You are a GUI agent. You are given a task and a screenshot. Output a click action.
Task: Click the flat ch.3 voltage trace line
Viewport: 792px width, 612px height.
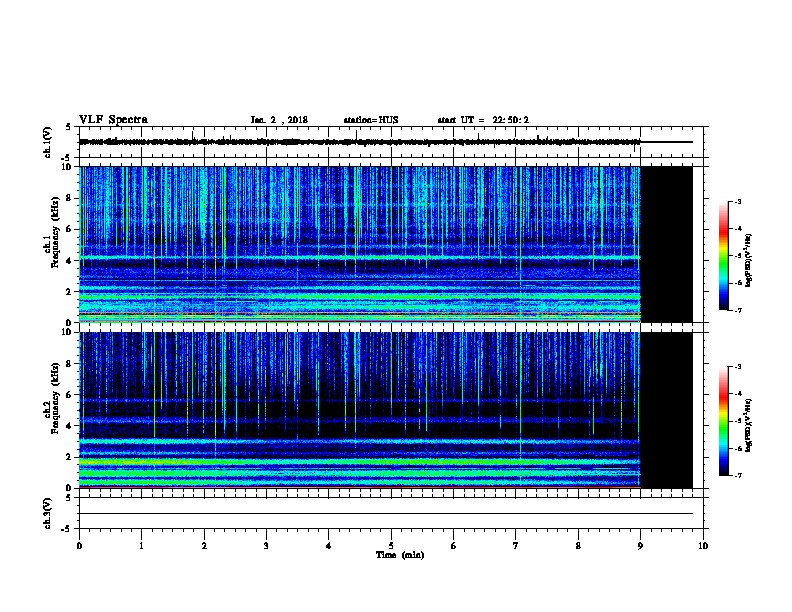(x=386, y=514)
